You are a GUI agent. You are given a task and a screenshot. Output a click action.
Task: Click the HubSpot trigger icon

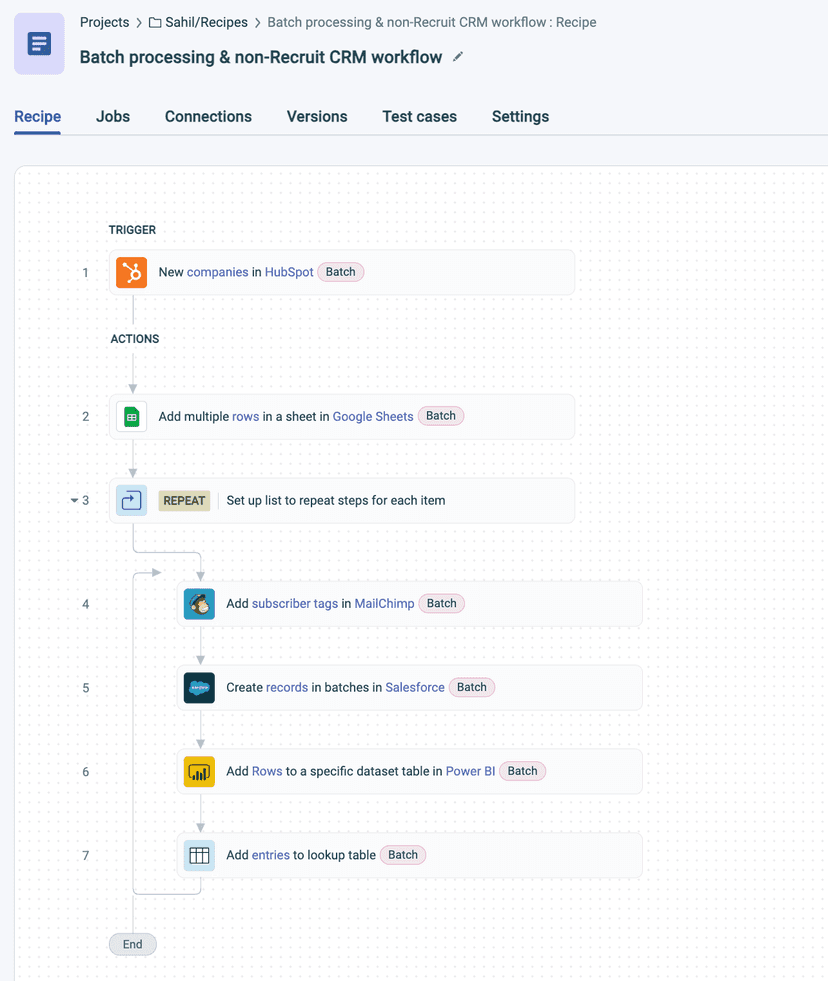coord(131,271)
